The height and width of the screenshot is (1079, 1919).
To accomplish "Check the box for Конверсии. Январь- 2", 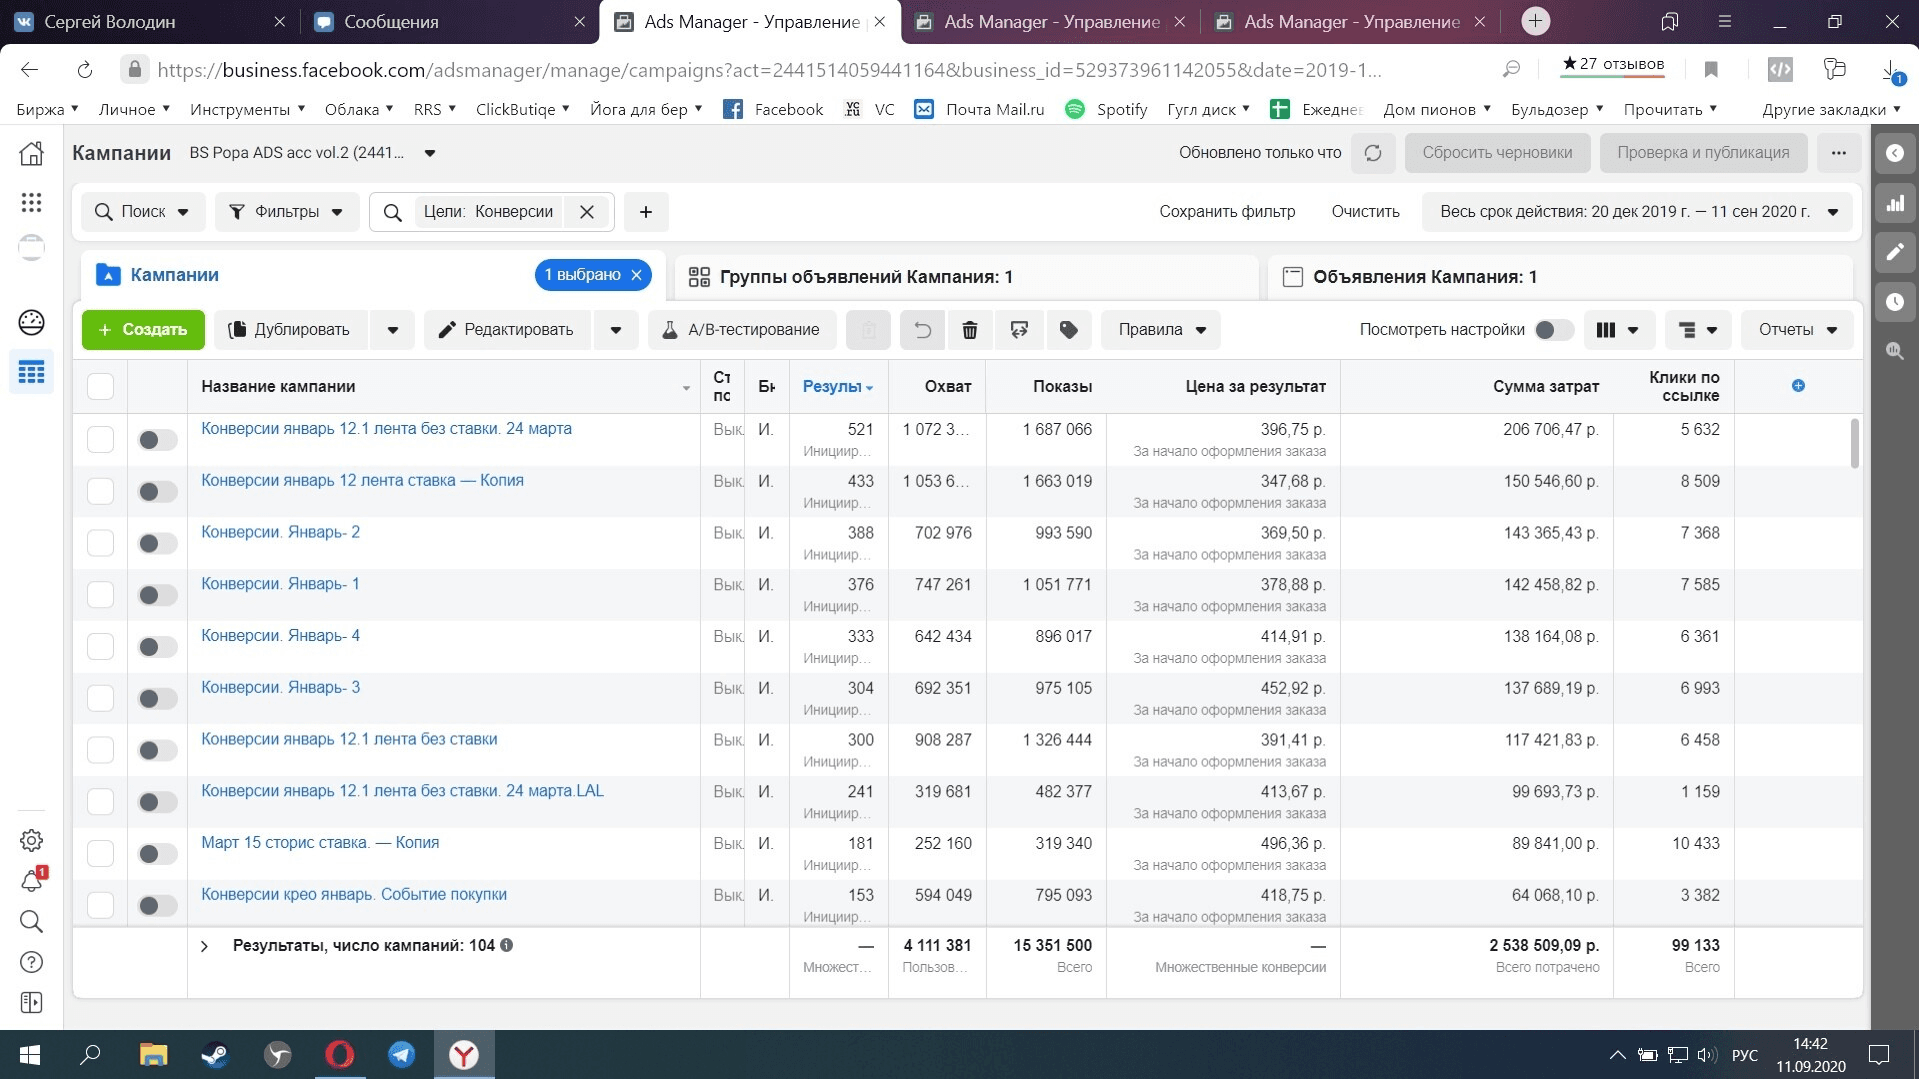I will pos(100,543).
